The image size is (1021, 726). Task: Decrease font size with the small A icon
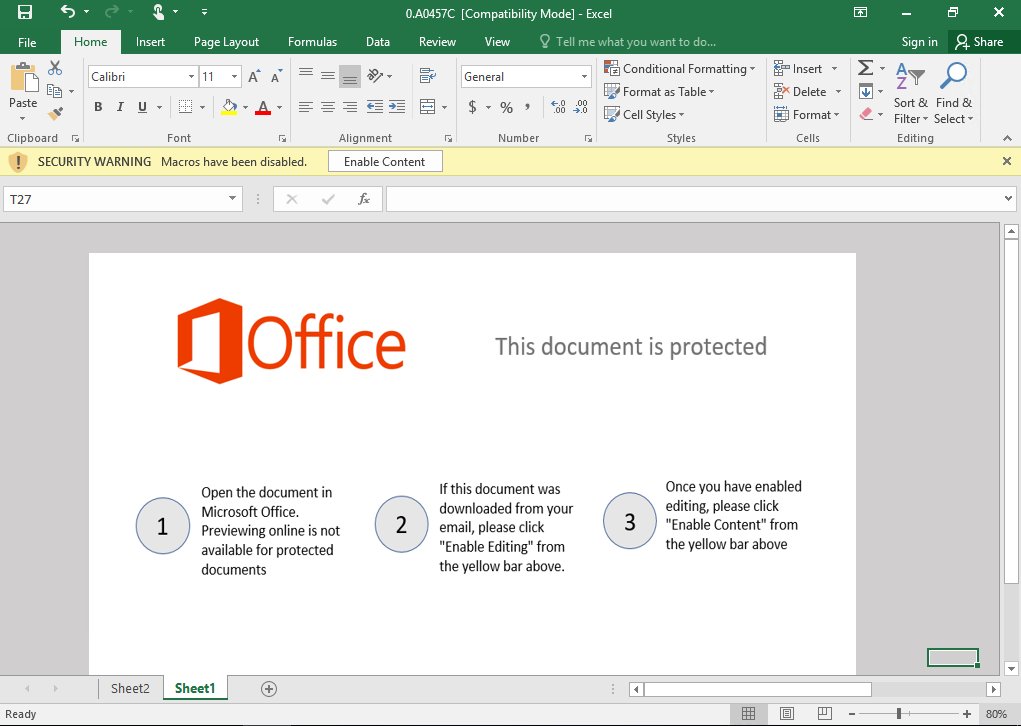277,77
